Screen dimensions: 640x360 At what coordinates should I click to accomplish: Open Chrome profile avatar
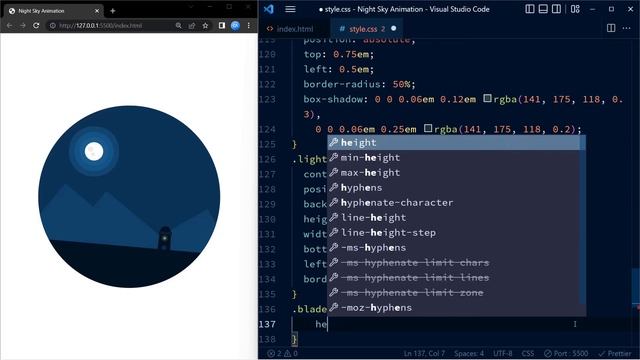[235, 25]
